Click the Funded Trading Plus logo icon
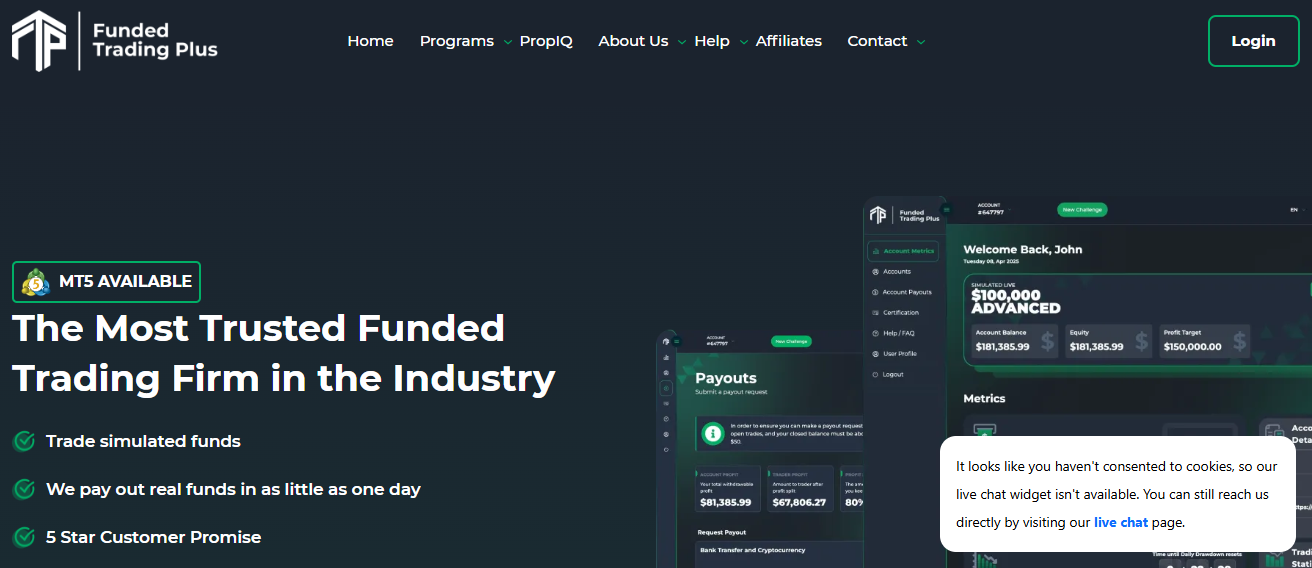 38,41
